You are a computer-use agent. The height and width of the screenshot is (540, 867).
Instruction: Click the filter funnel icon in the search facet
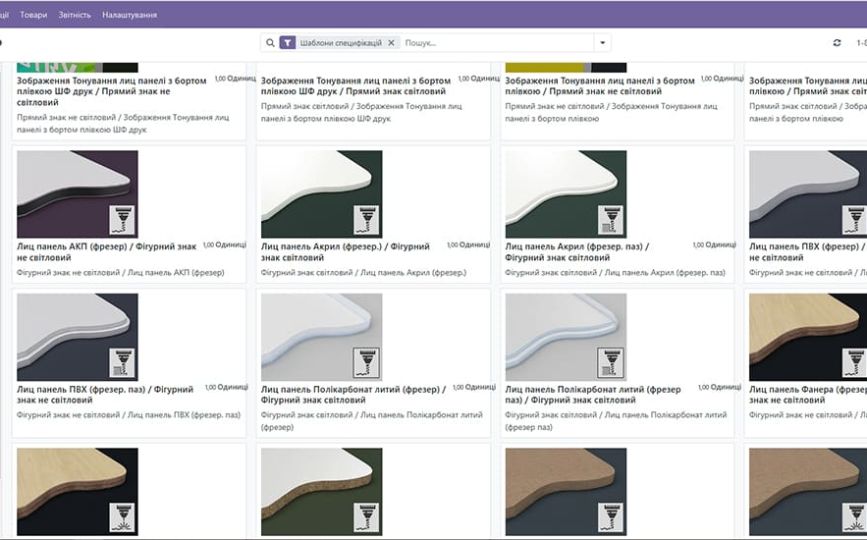tap(287, 43)
